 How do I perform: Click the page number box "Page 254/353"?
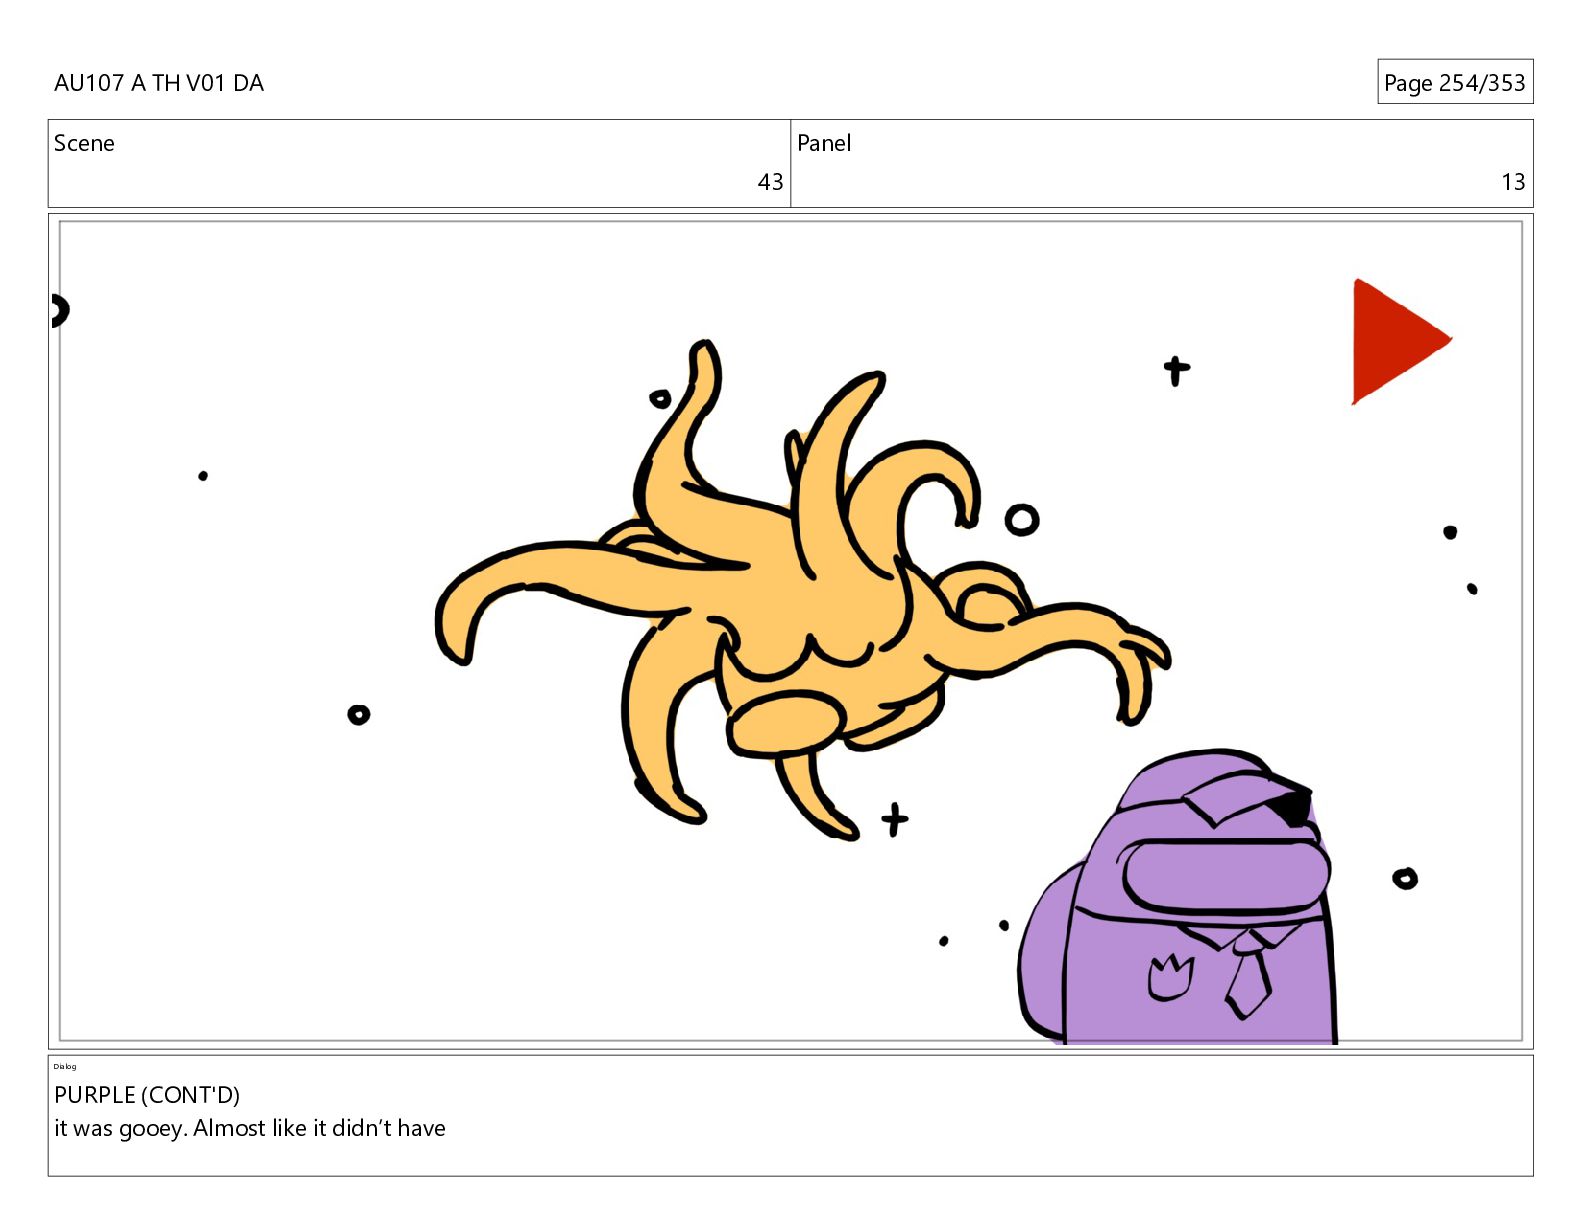(1455, 82)
